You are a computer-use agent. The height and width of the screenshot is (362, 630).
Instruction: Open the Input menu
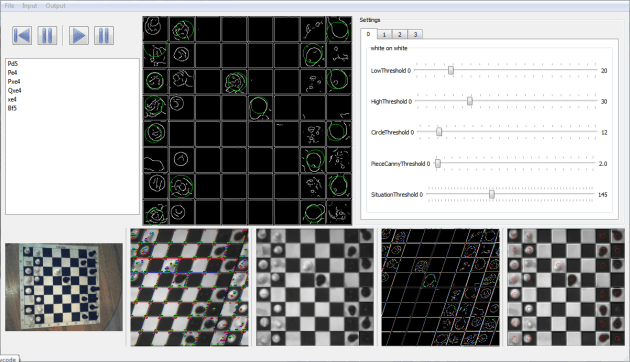(30, 6)
